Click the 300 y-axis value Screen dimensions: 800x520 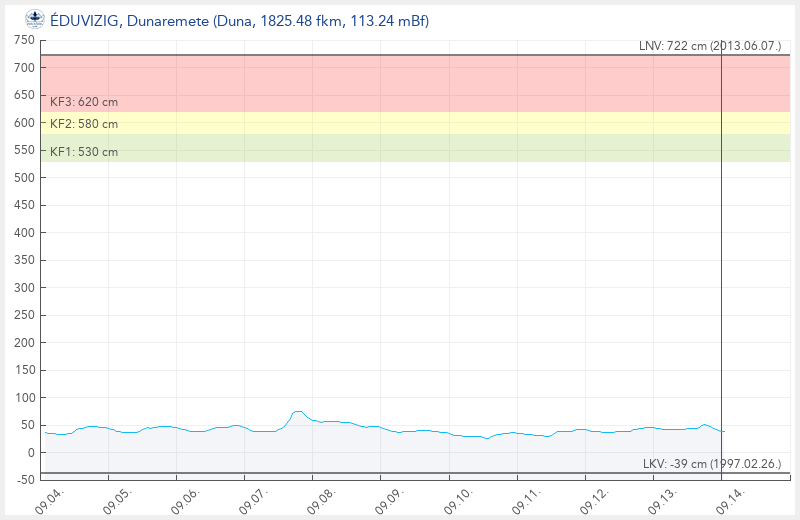click(x=24, y=288)
